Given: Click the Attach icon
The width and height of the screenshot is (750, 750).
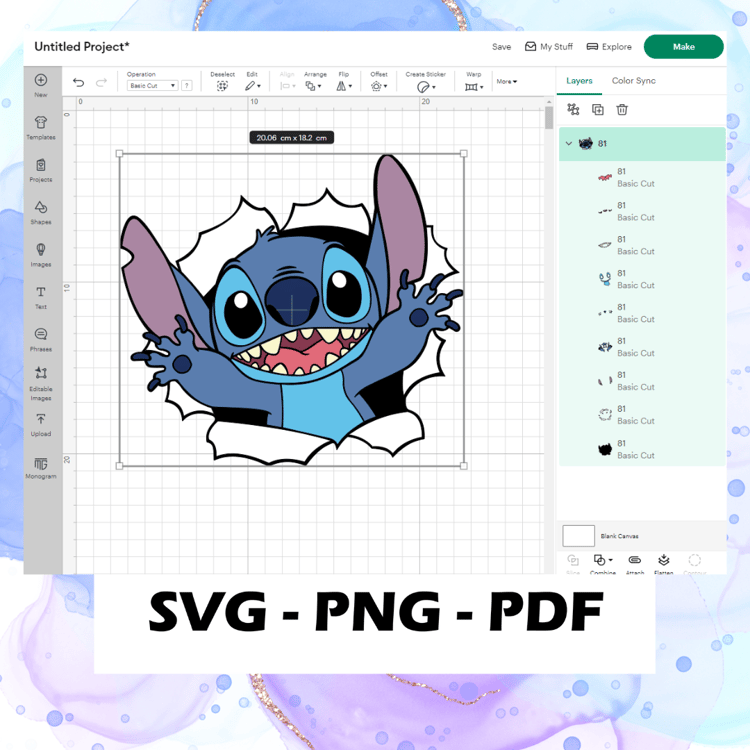Looking at the screenshot, I should point(635,560).
